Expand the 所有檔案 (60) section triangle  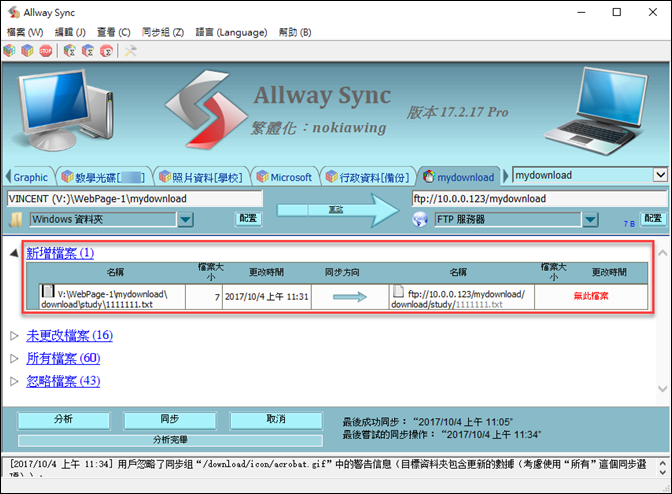pos(14,358)
